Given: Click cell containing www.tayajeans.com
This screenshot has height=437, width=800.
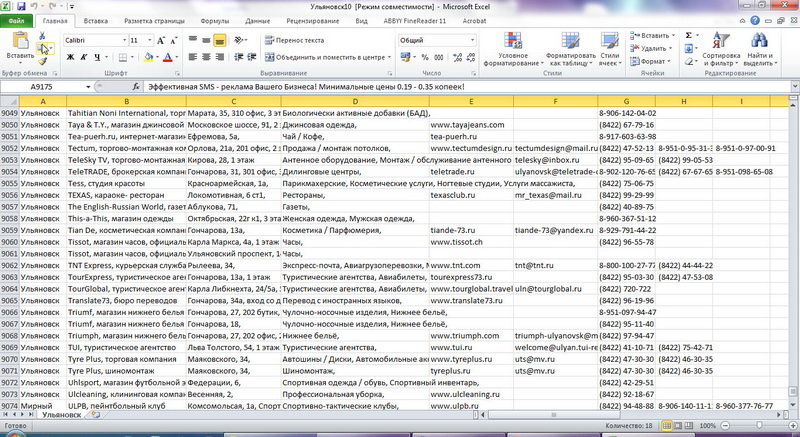Looking at the screenshot, I should tap(471, 124).
